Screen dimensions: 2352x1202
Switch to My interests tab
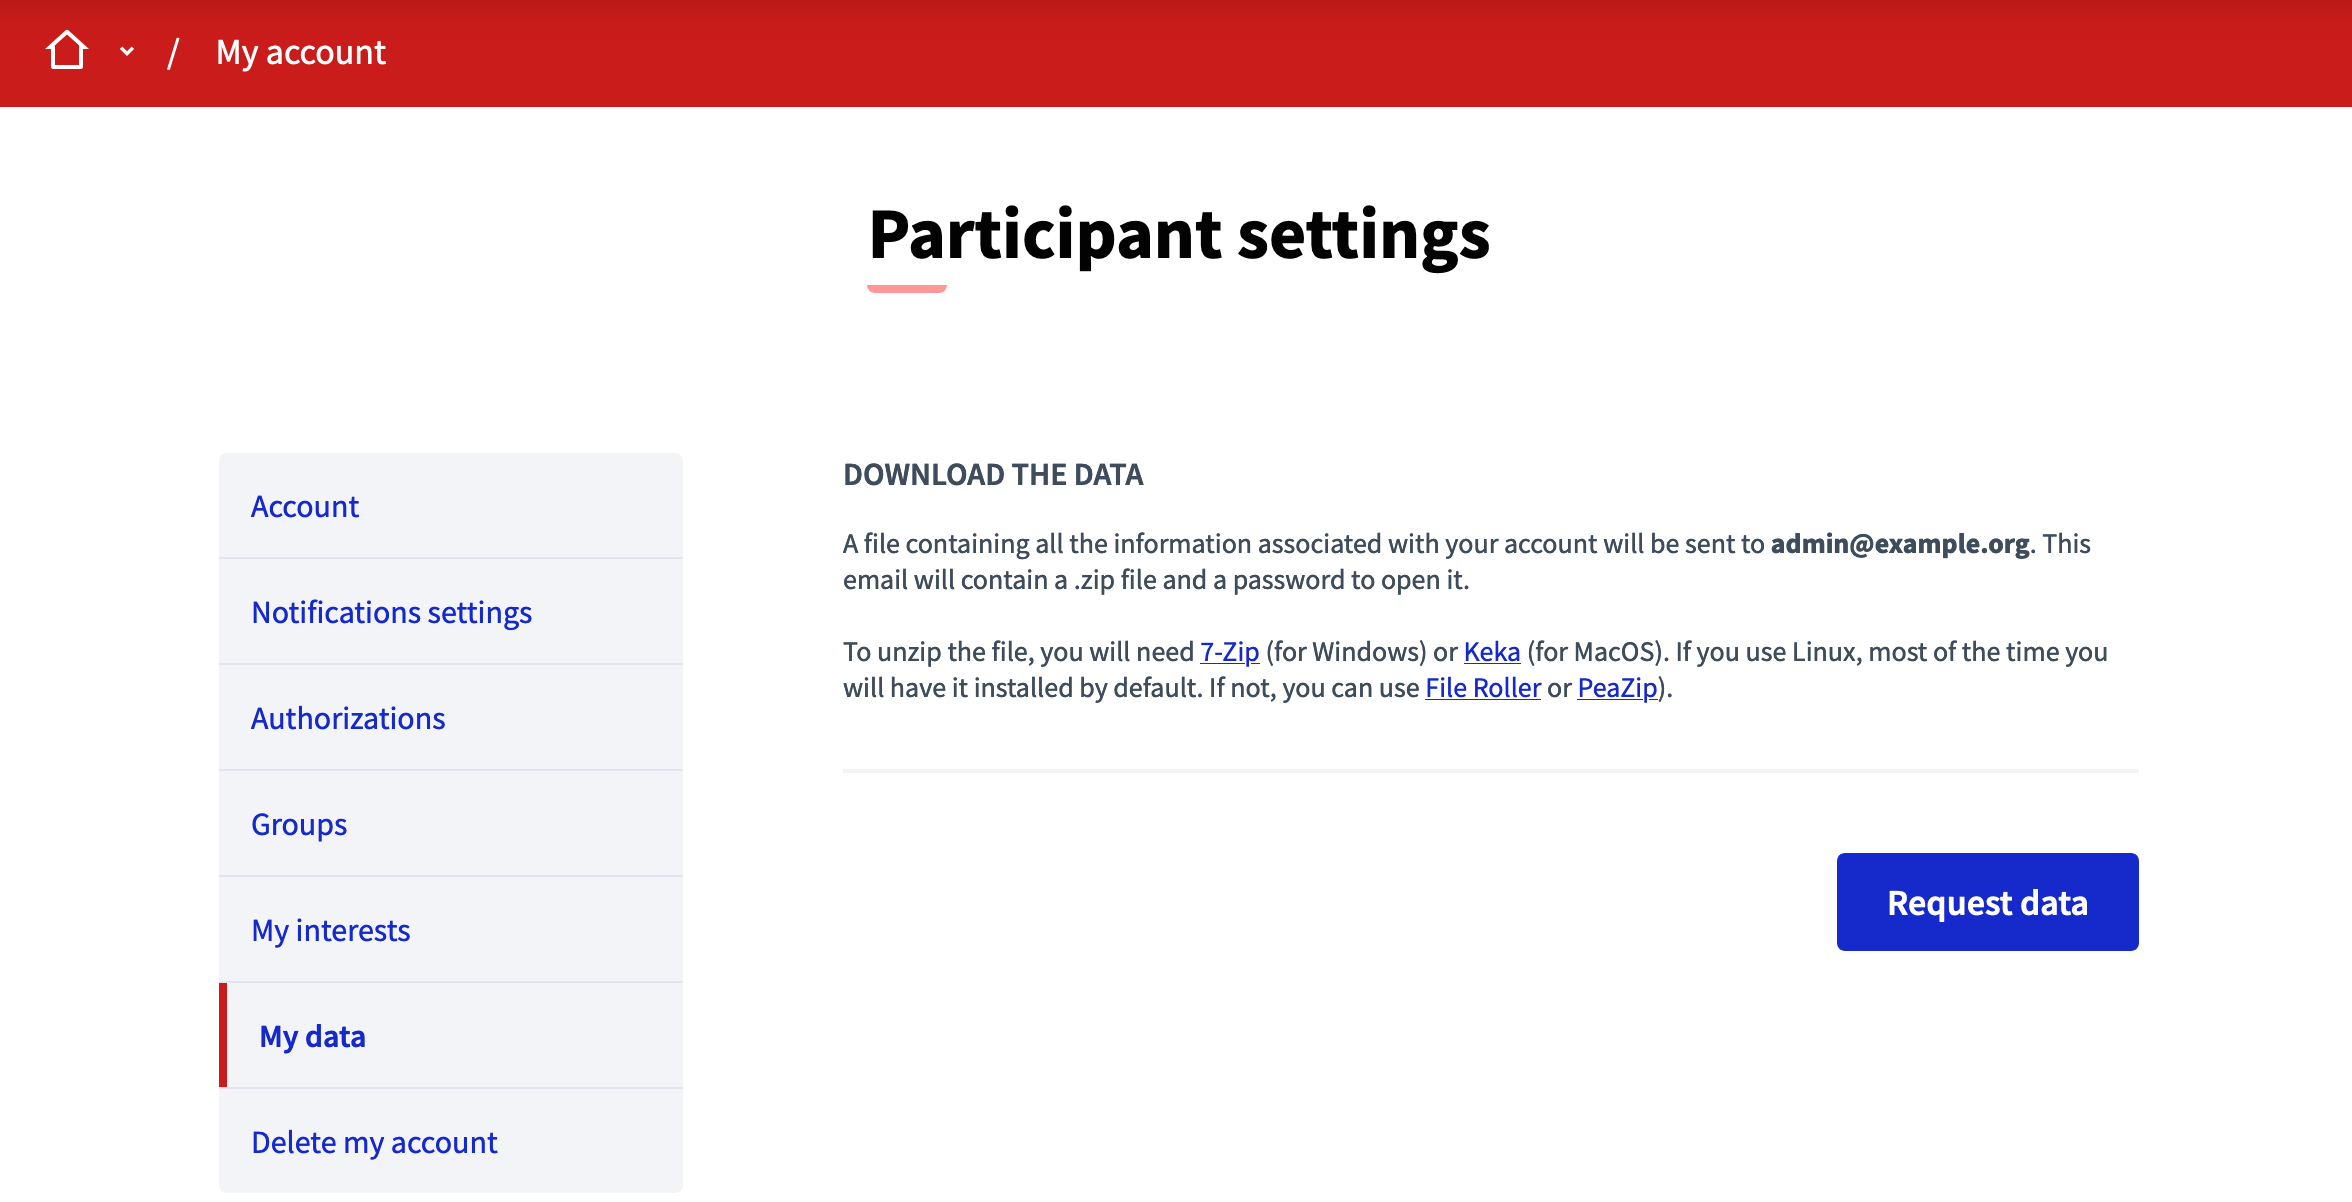pos(331,931)
